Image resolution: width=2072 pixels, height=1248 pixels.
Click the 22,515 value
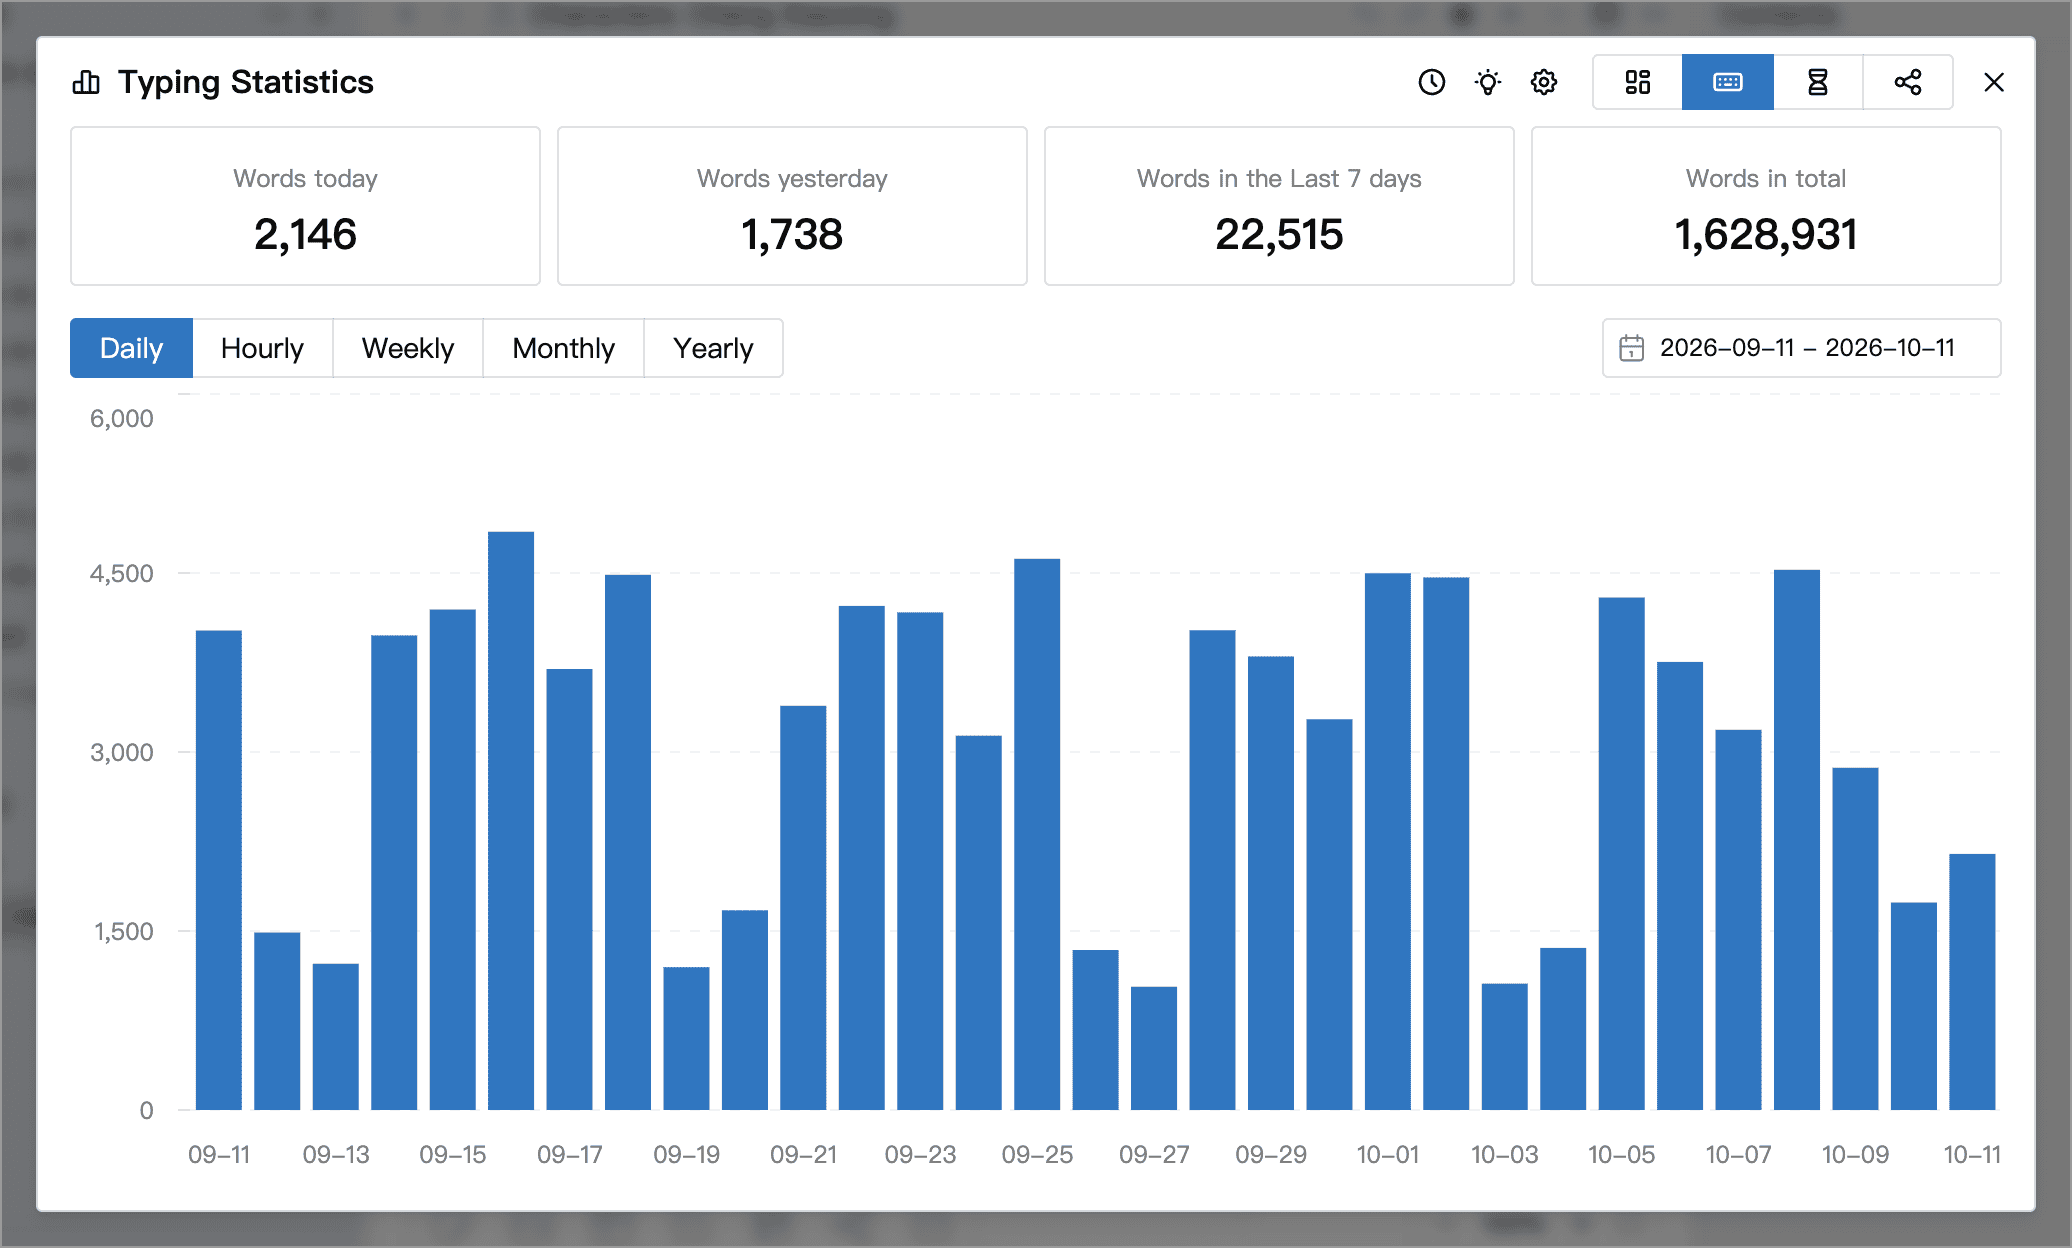click(1279, 235)
